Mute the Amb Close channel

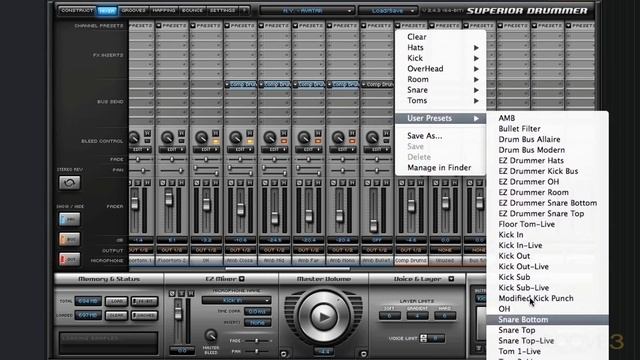point(249,182)
